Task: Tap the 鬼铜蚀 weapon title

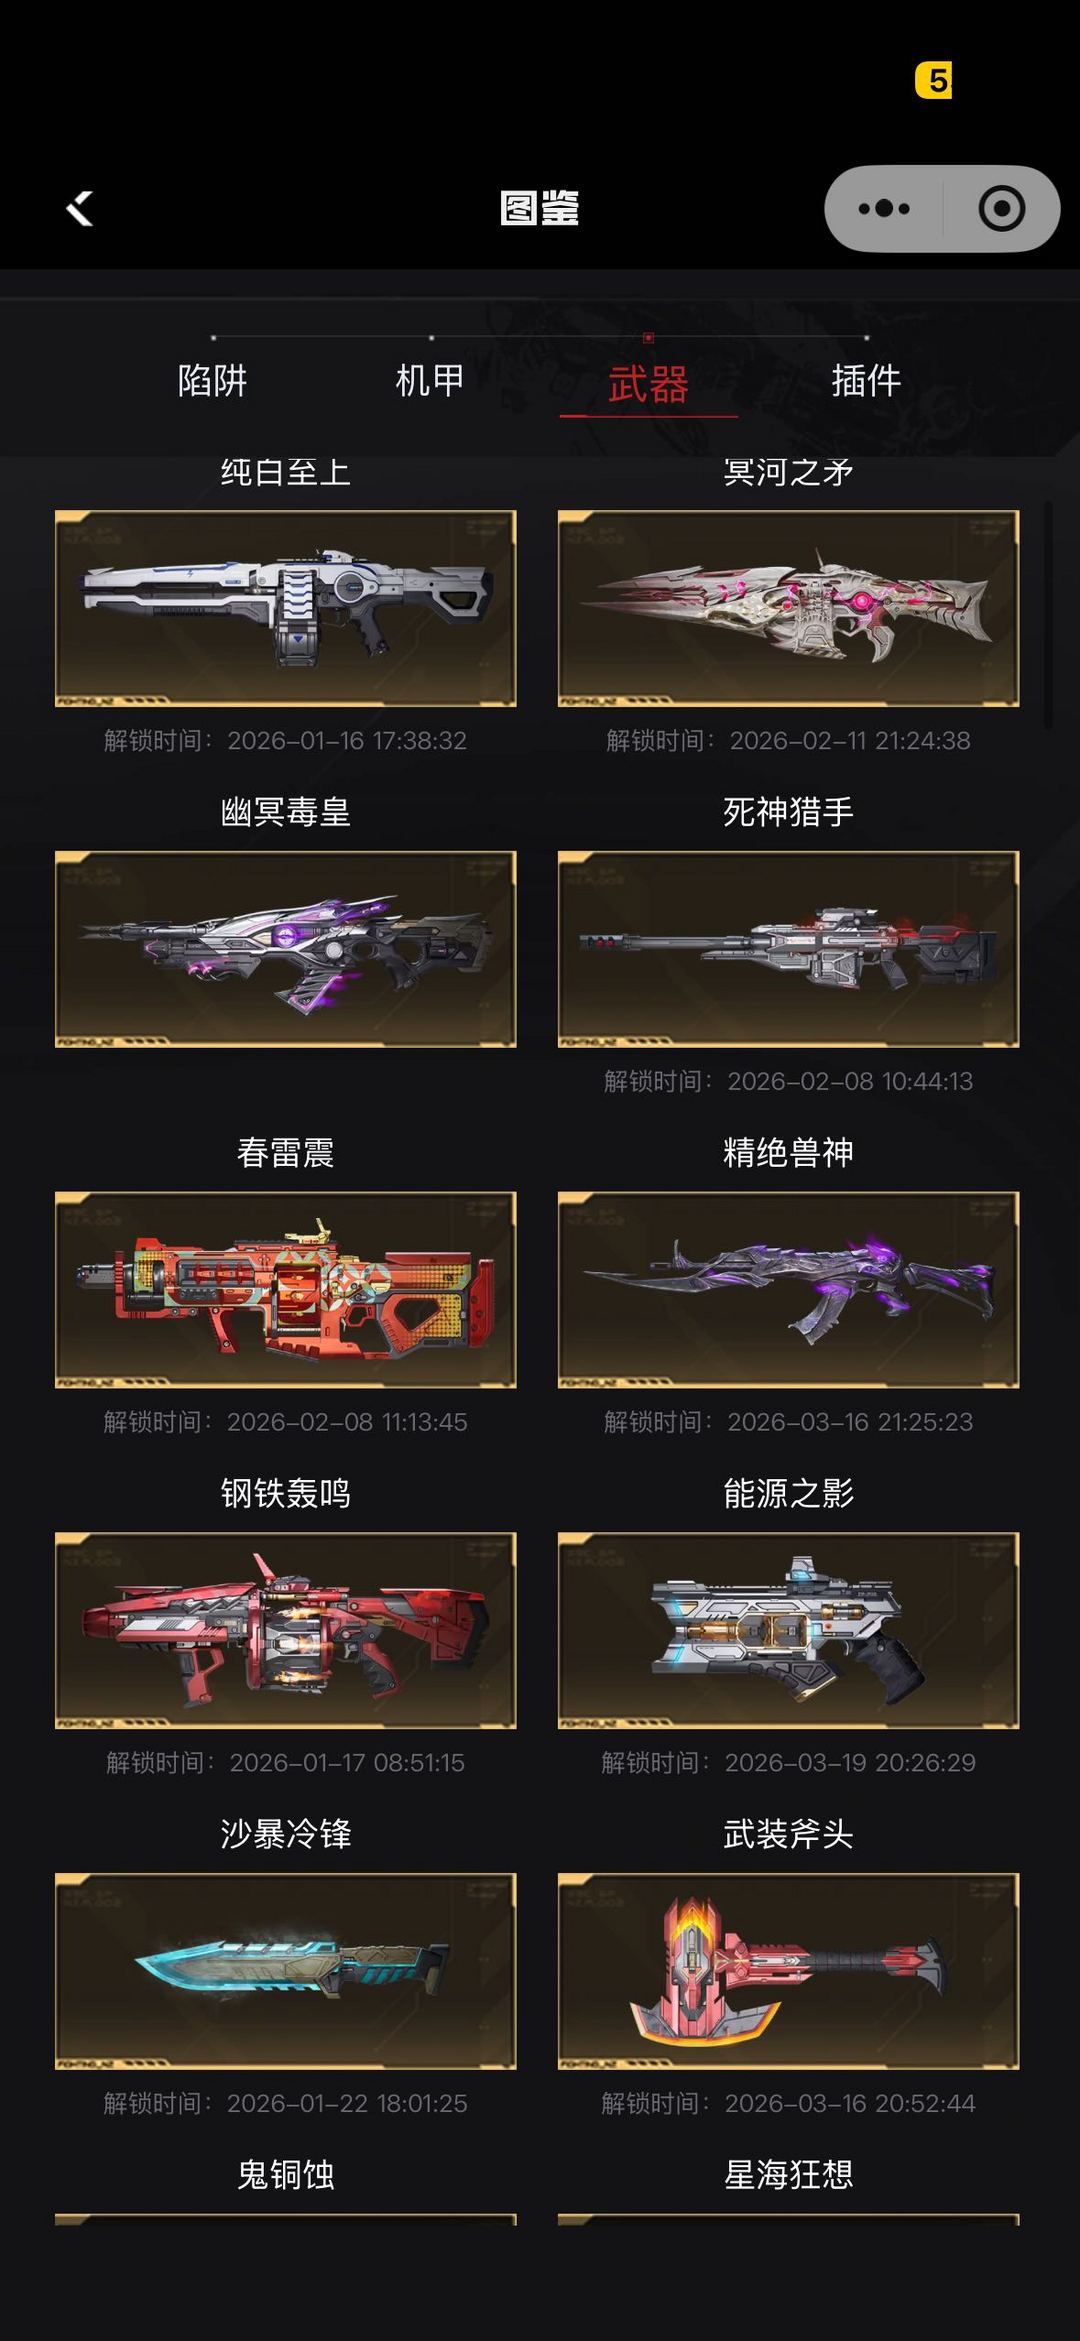Action: (286, 2175)
